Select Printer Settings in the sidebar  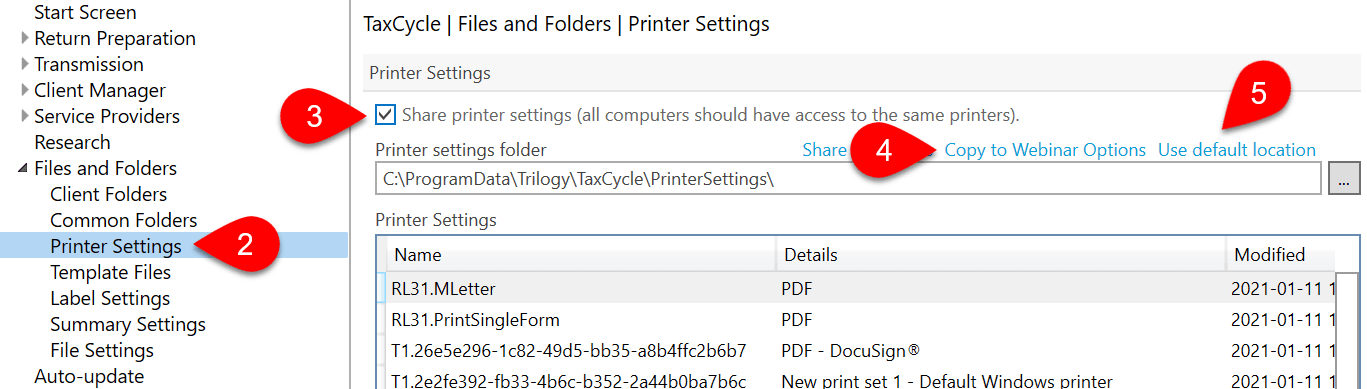pos(116,246)
